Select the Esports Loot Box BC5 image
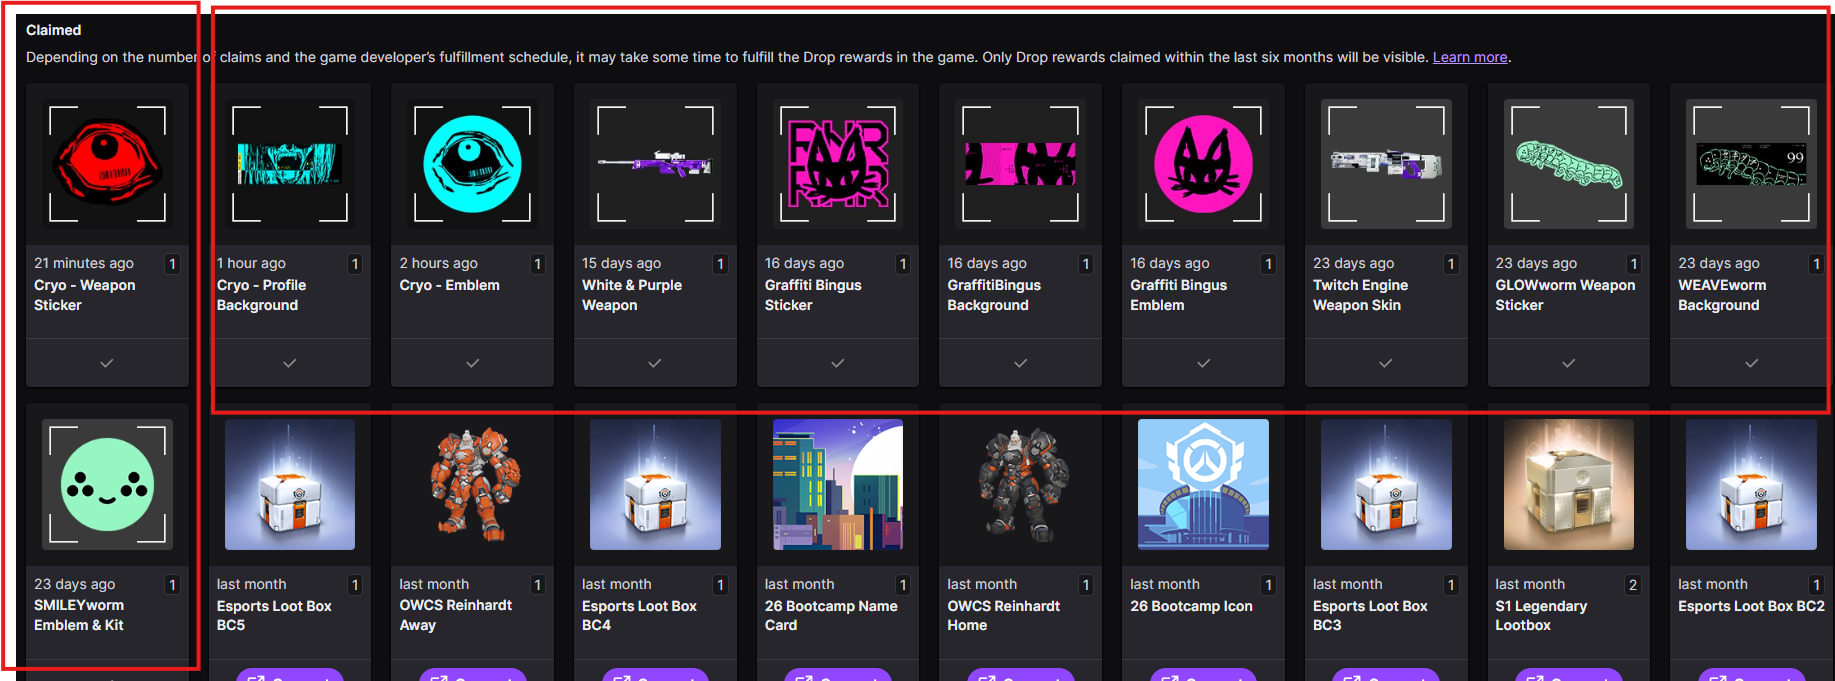 click(290, 484)
